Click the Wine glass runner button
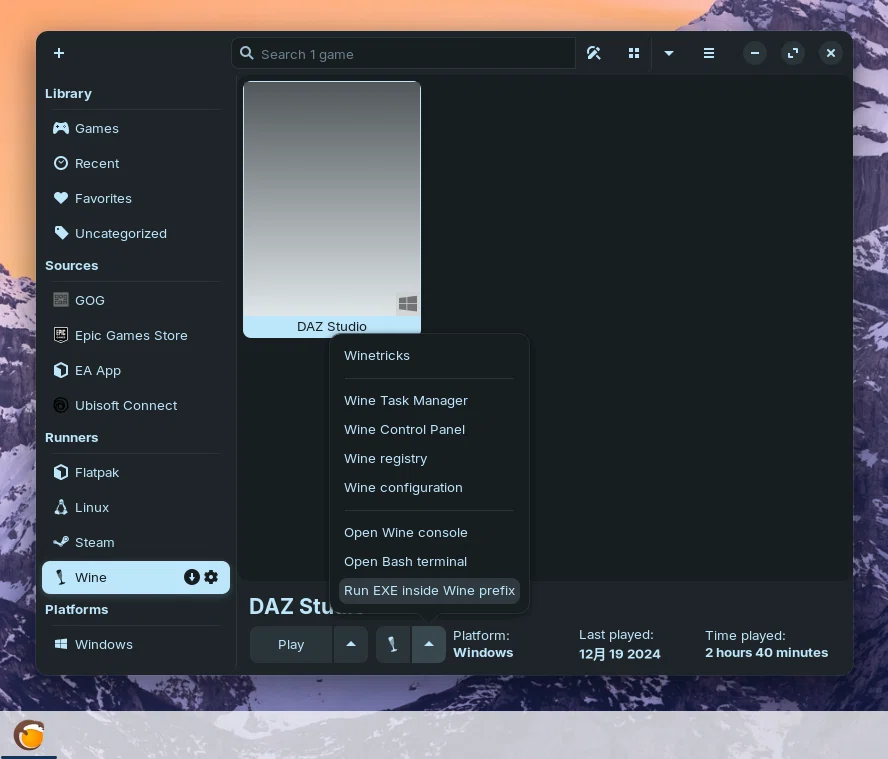This screenshot has height=759, width=888. pyautogui.click(x=393, y=645)
